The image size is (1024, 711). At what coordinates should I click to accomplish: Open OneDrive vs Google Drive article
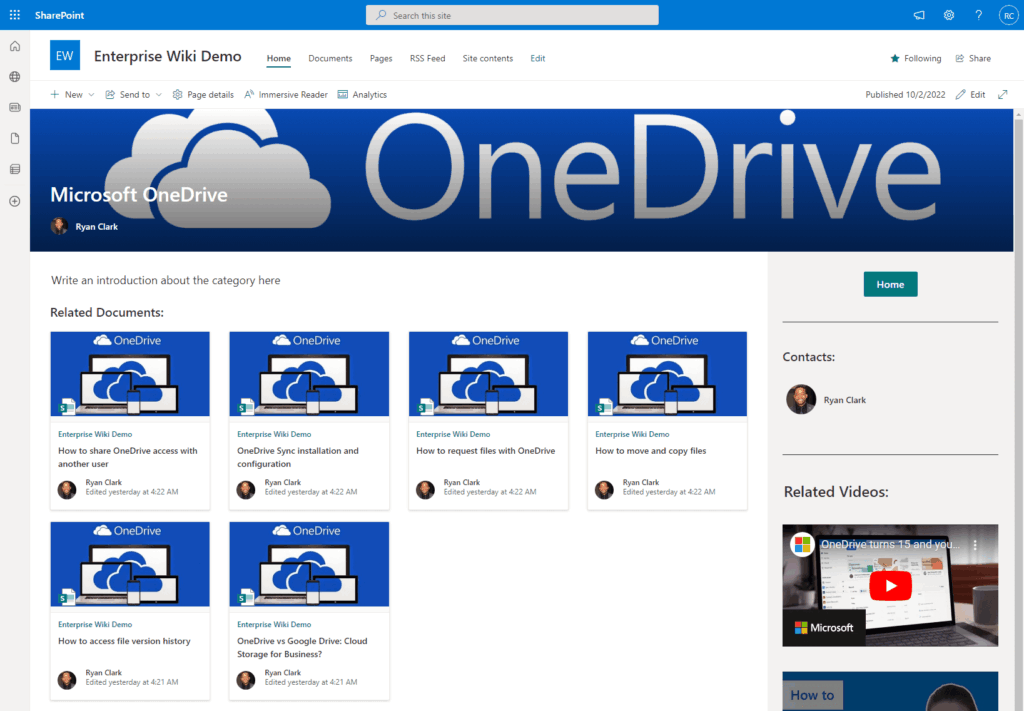click(302, 647)
